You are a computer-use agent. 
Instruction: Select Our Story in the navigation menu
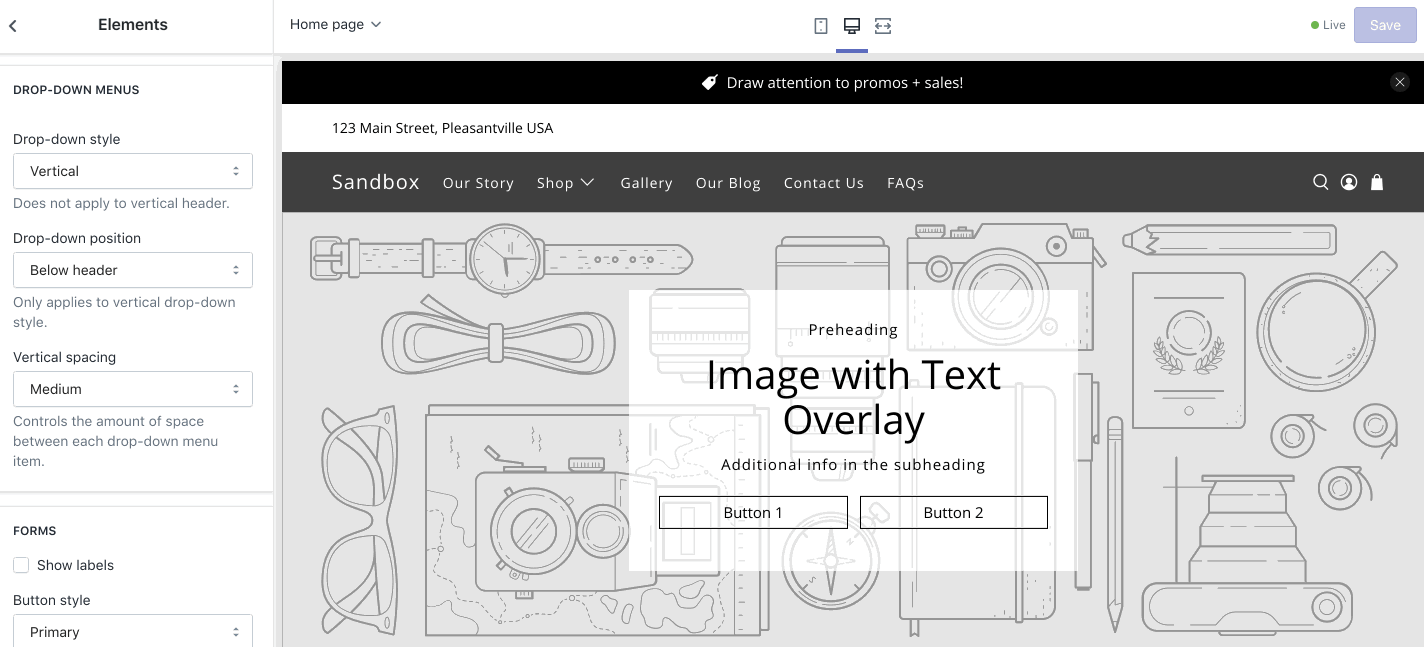pos(478,183)
